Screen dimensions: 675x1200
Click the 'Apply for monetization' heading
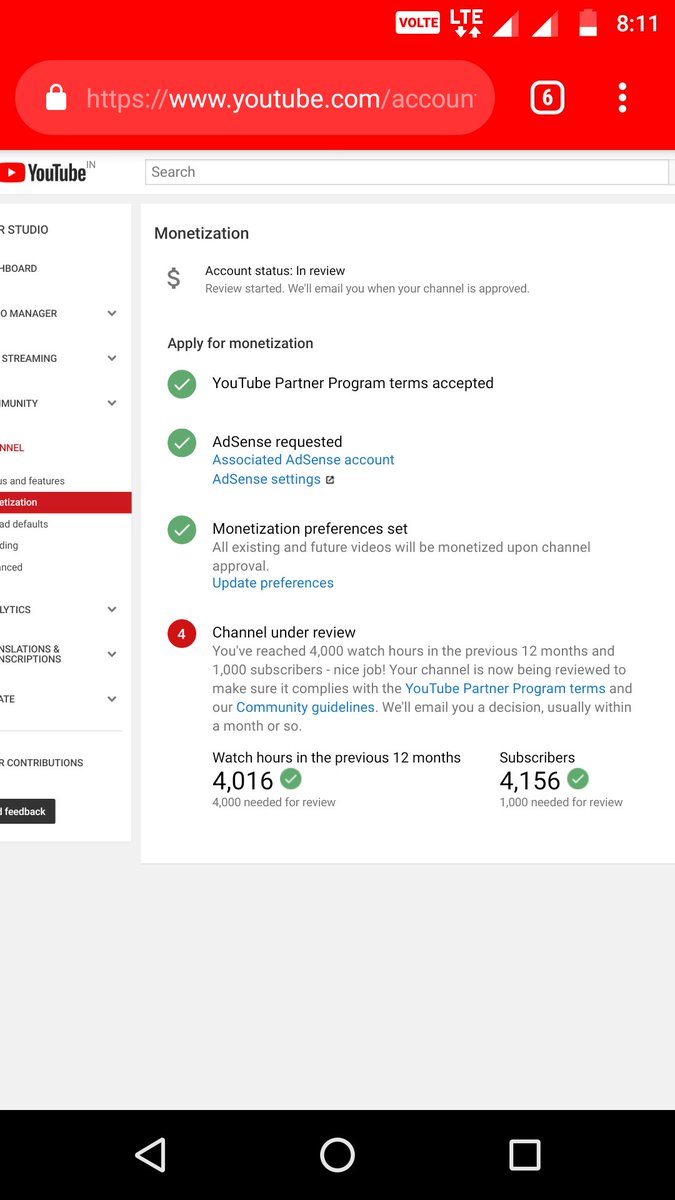pos(240,343)
